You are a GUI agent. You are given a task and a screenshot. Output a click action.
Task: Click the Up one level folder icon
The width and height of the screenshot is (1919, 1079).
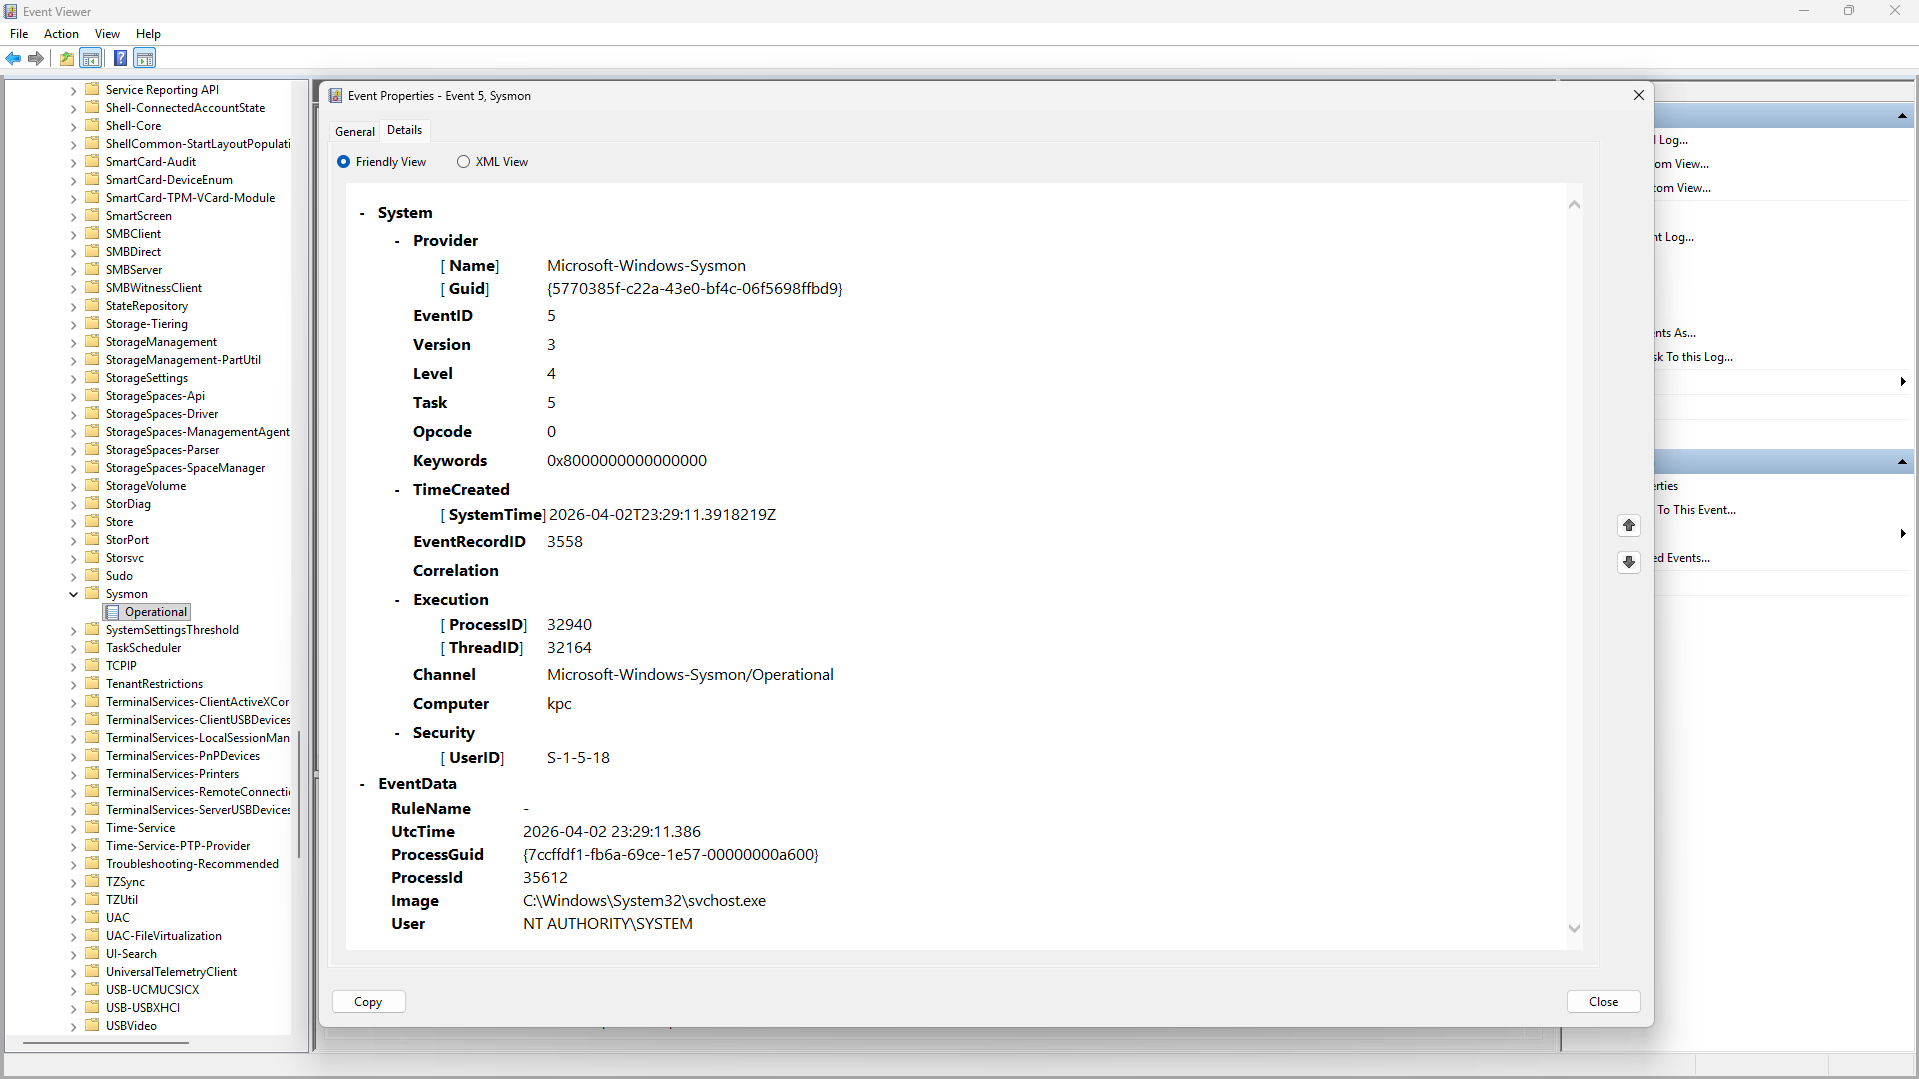pyautogui.click(x=66, y=58)
